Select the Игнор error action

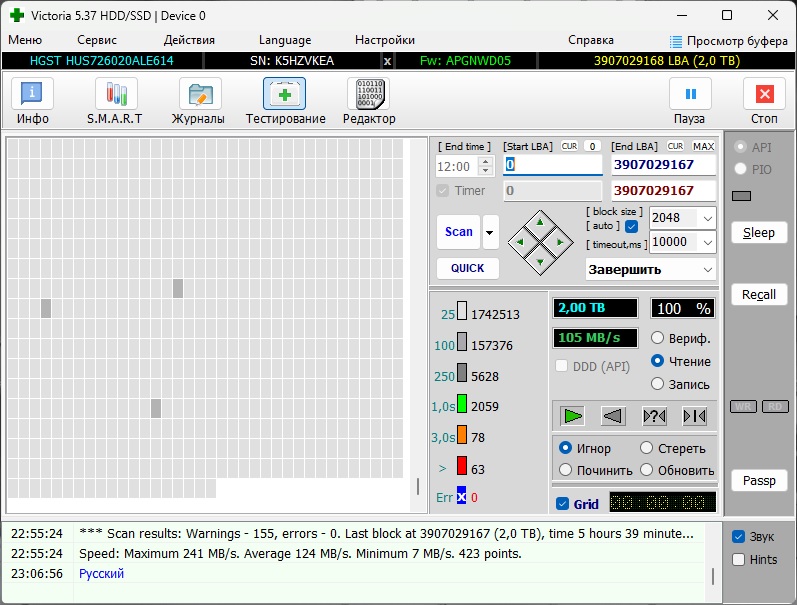565,448
